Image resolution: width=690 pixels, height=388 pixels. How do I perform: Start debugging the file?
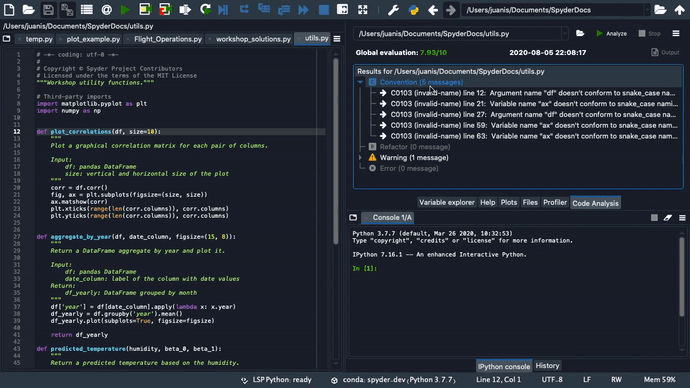coord(224,9)
